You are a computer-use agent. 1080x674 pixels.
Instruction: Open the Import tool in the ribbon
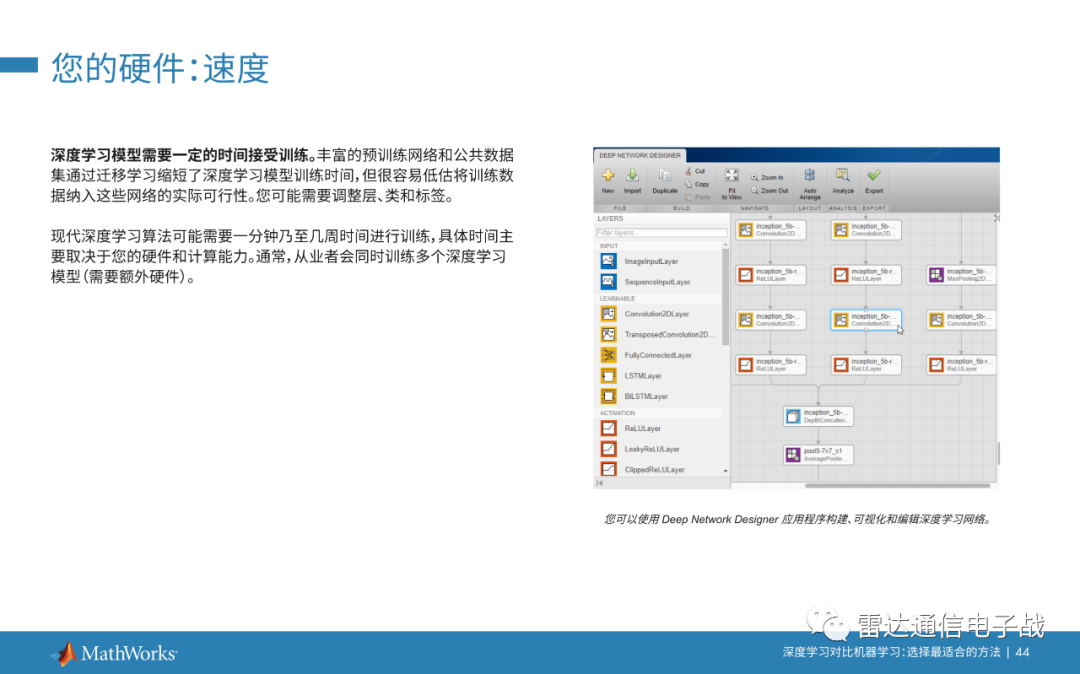click(632, 180)
